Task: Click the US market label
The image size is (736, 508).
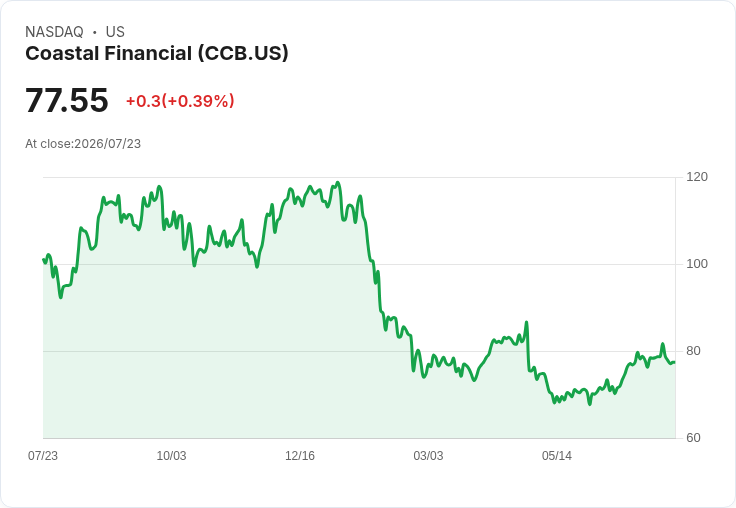Action: [x=115, y=32]
